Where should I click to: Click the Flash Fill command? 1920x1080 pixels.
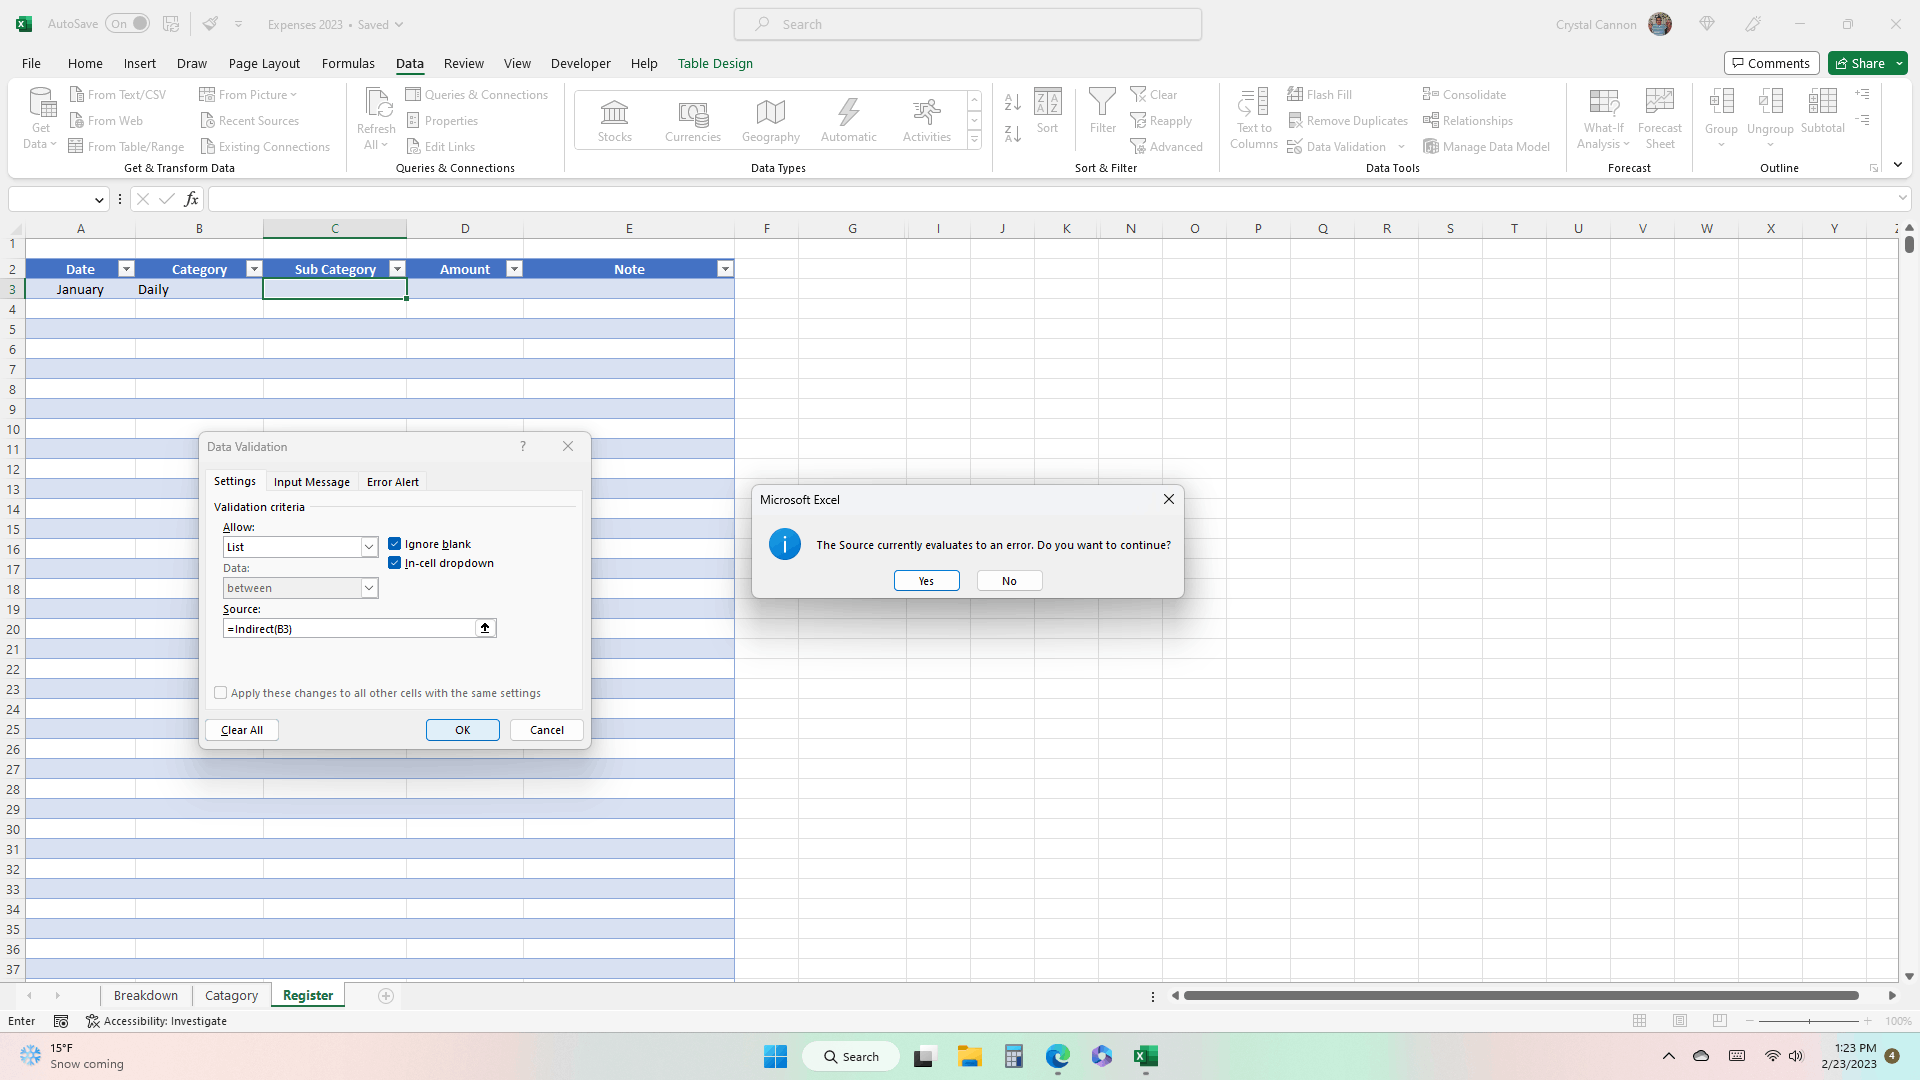pyautogui.click(x=1321, y=93)
